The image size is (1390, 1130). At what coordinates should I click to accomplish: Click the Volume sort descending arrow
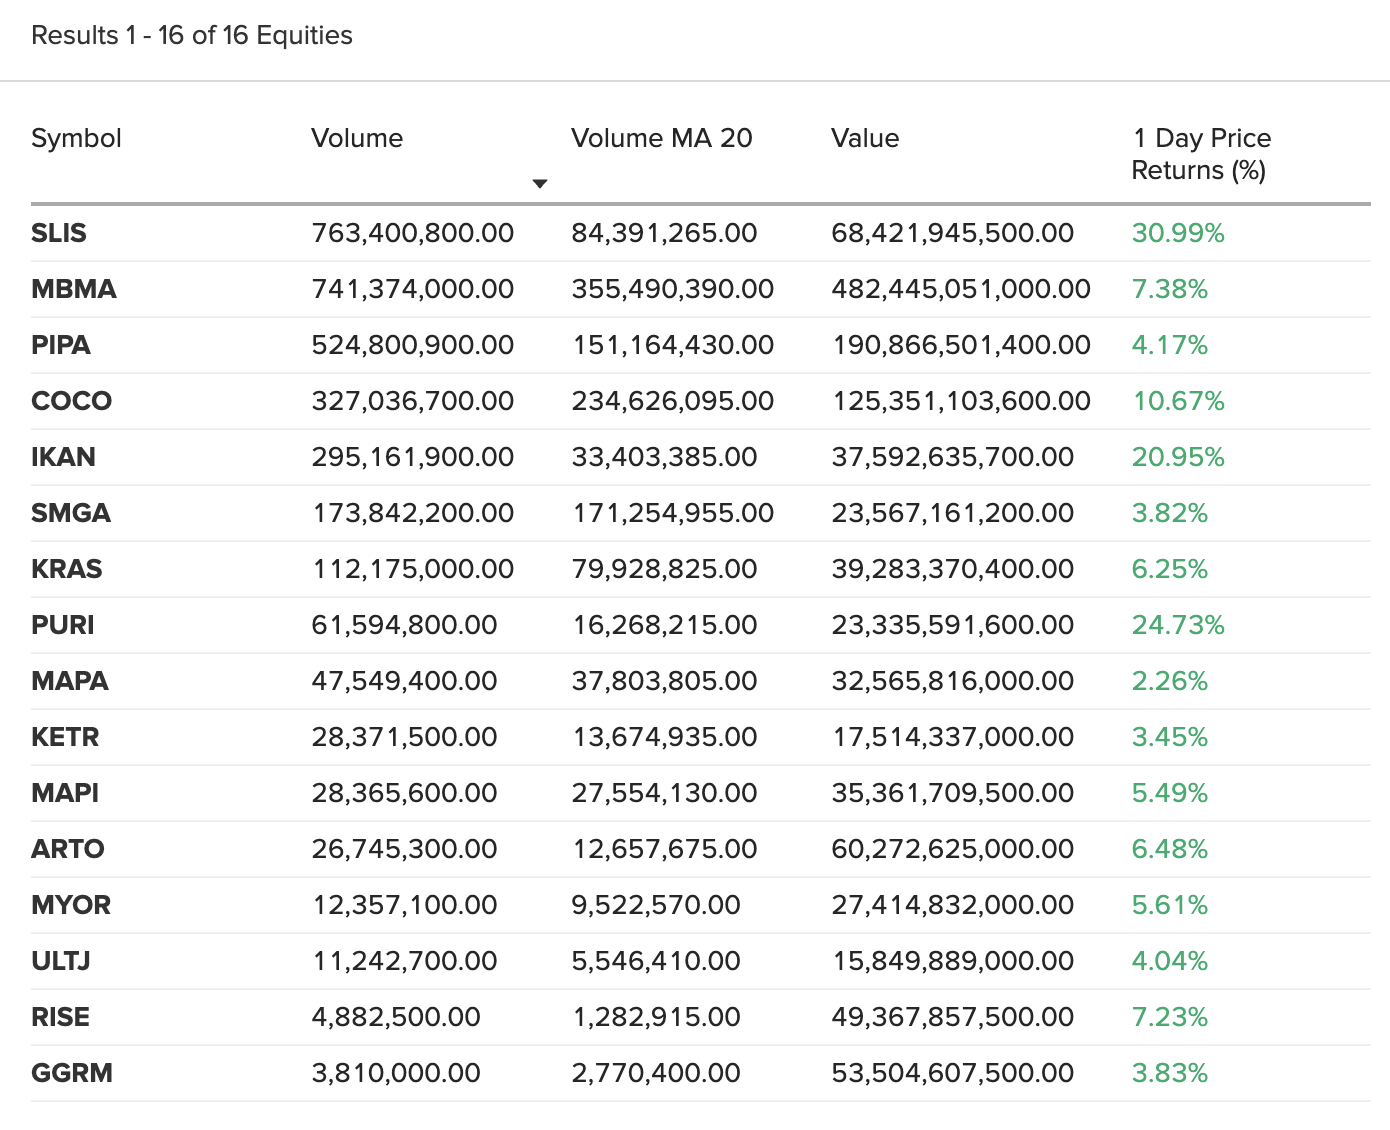pos(540,184)
